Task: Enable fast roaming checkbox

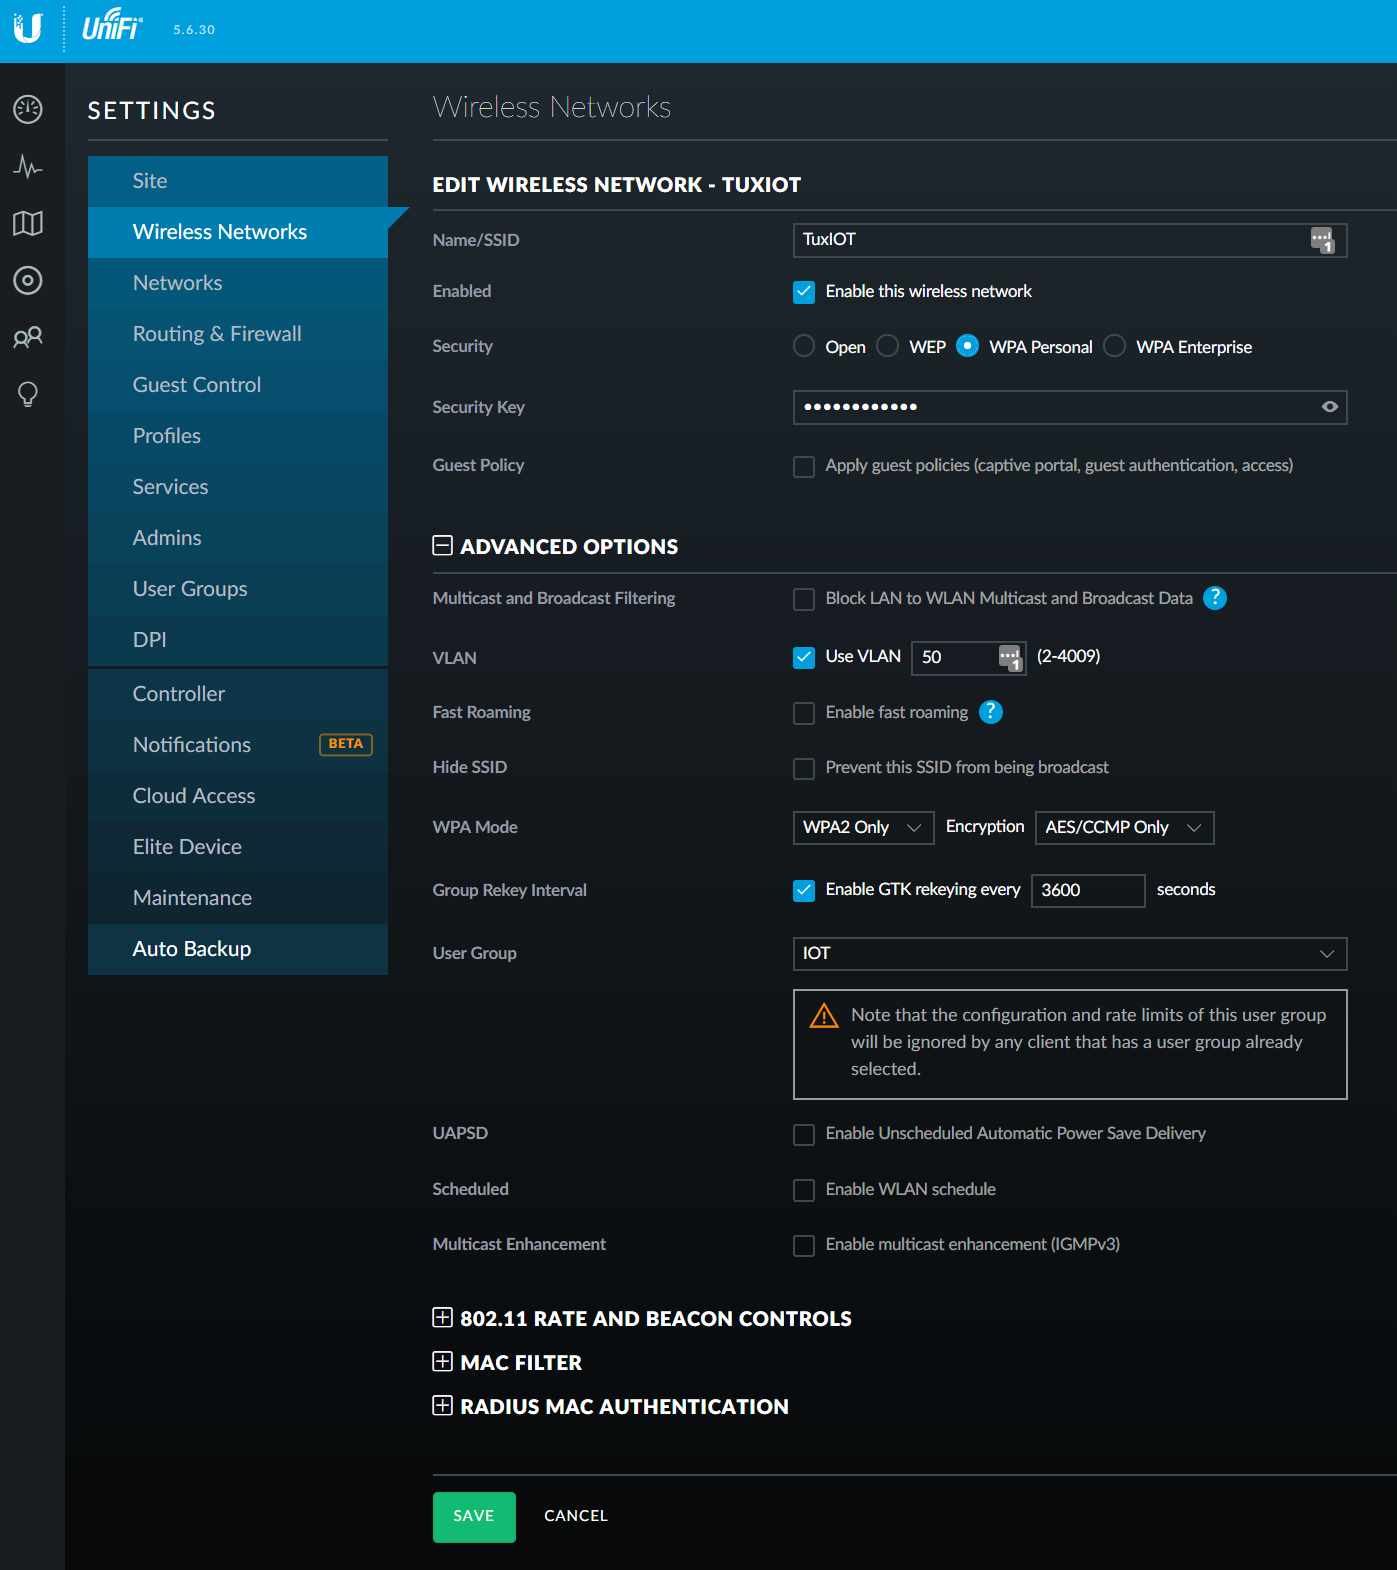Action: [804, 713]
